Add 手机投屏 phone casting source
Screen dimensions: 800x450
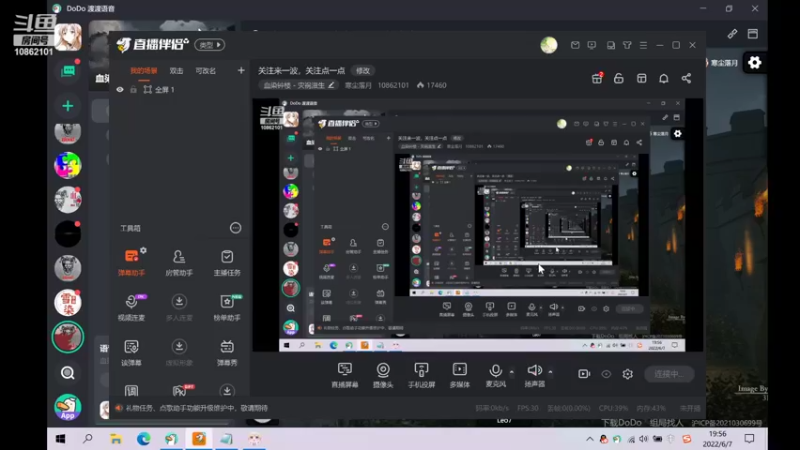pyautogui.click(x=421, y=375)
